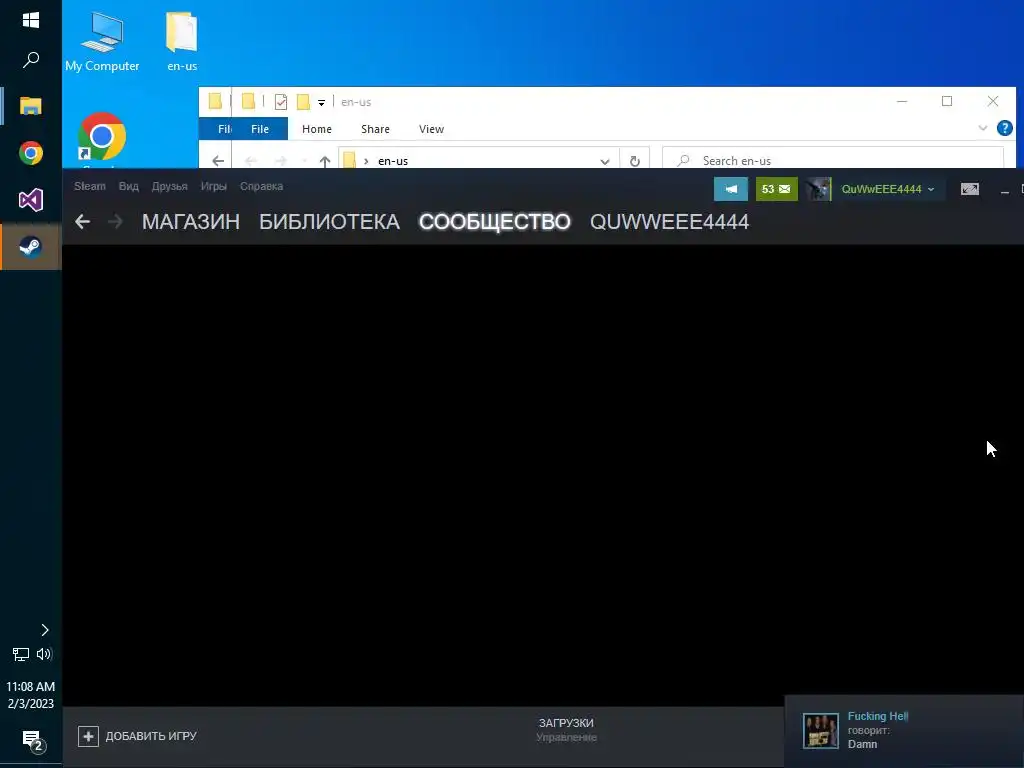Customize Explorer Quick Access Toolbar dropdown

[x=321, y=103]
